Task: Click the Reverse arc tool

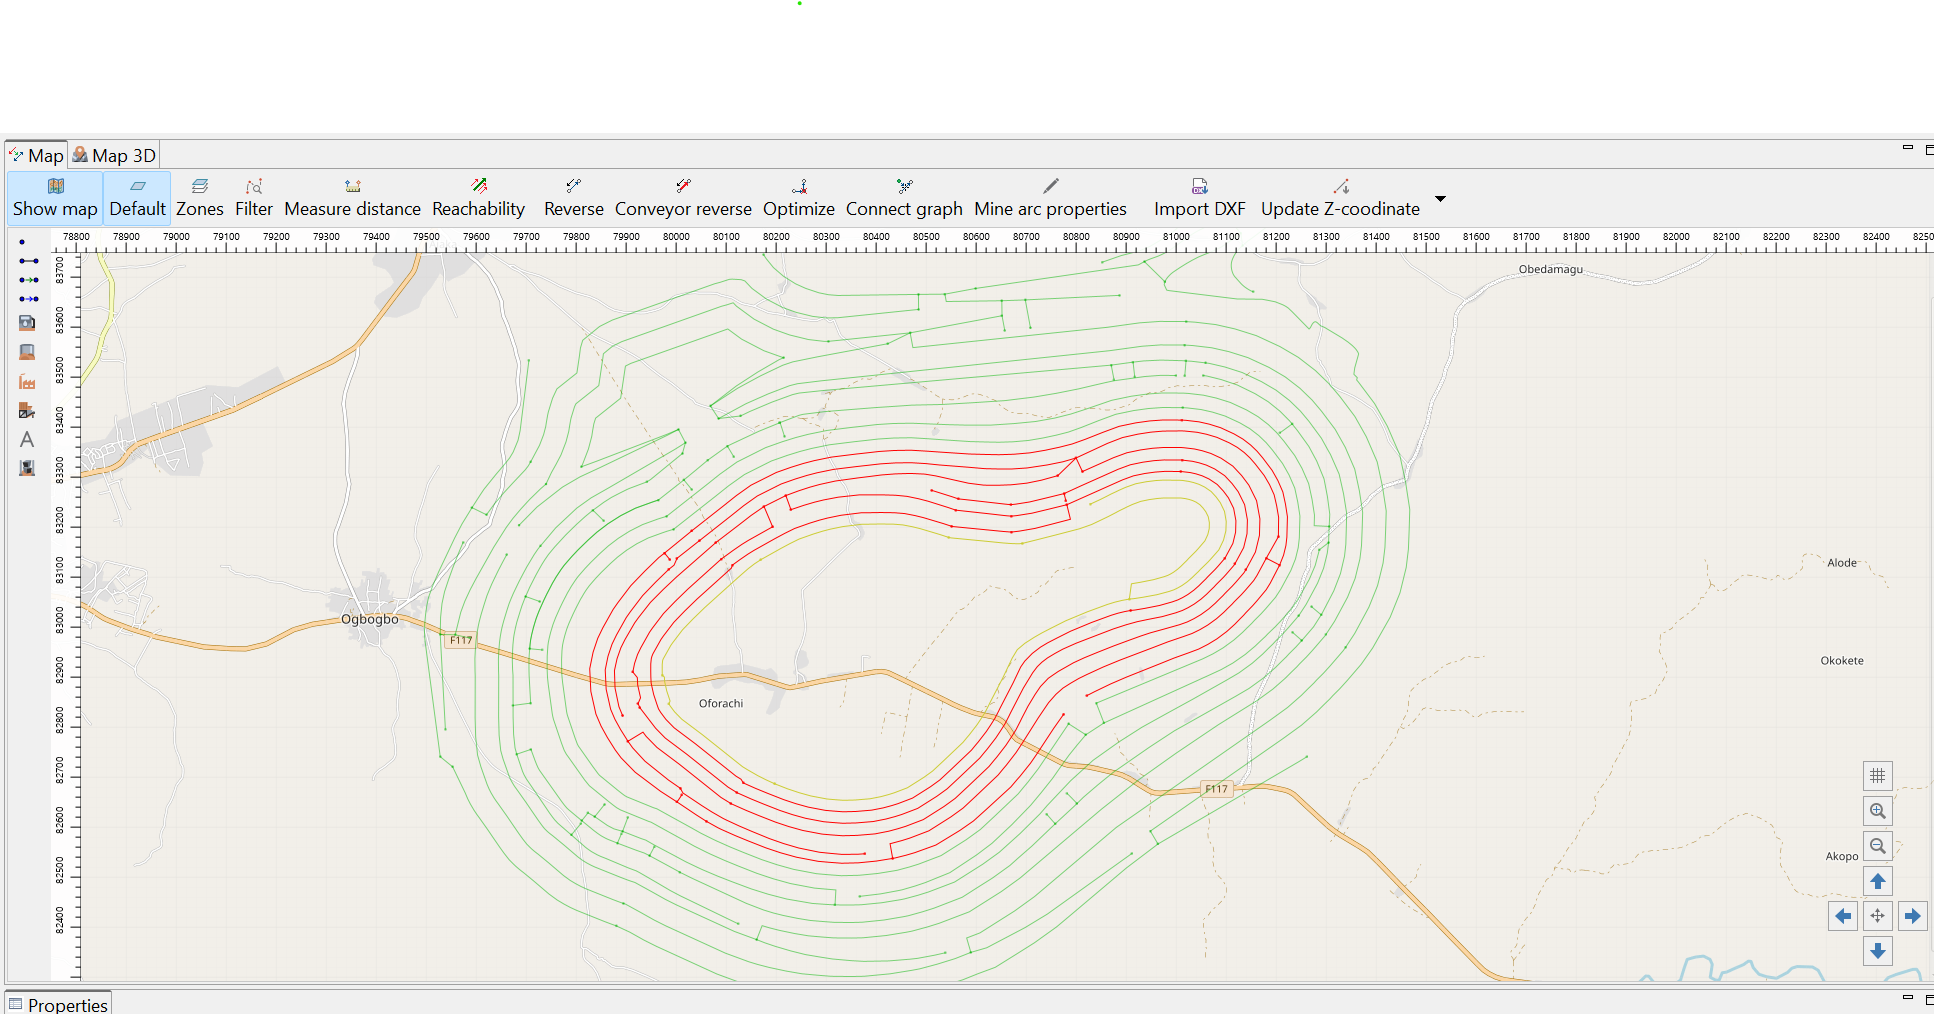Action: pos(573,198)
